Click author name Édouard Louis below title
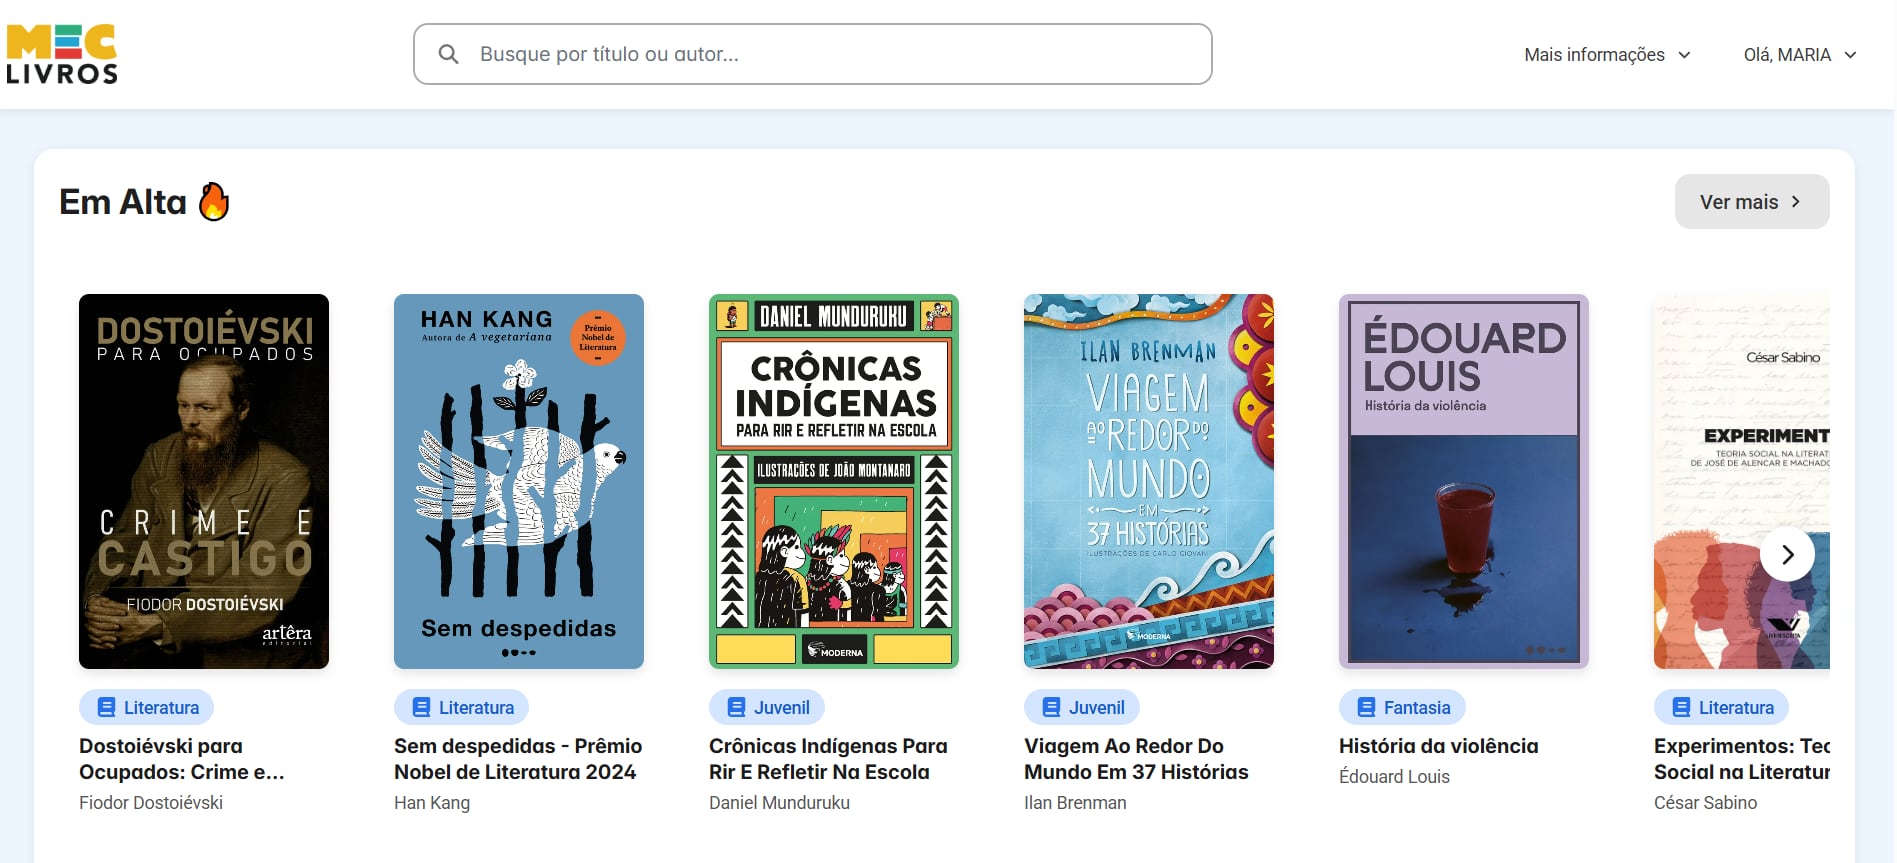The image size is (1897, 863). pyautogui.click(x=1394, y=776)
